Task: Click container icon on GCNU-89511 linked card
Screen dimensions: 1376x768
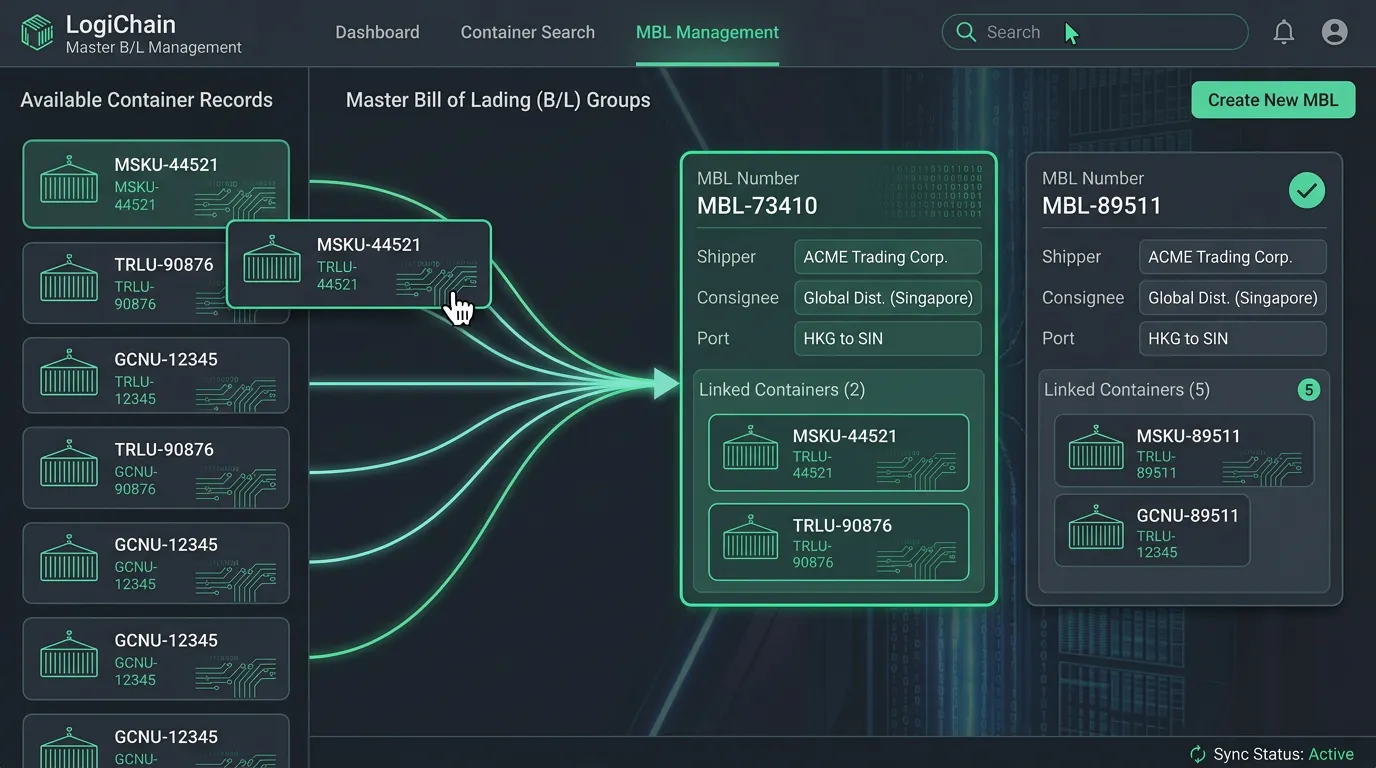Action: point(1096,530)
